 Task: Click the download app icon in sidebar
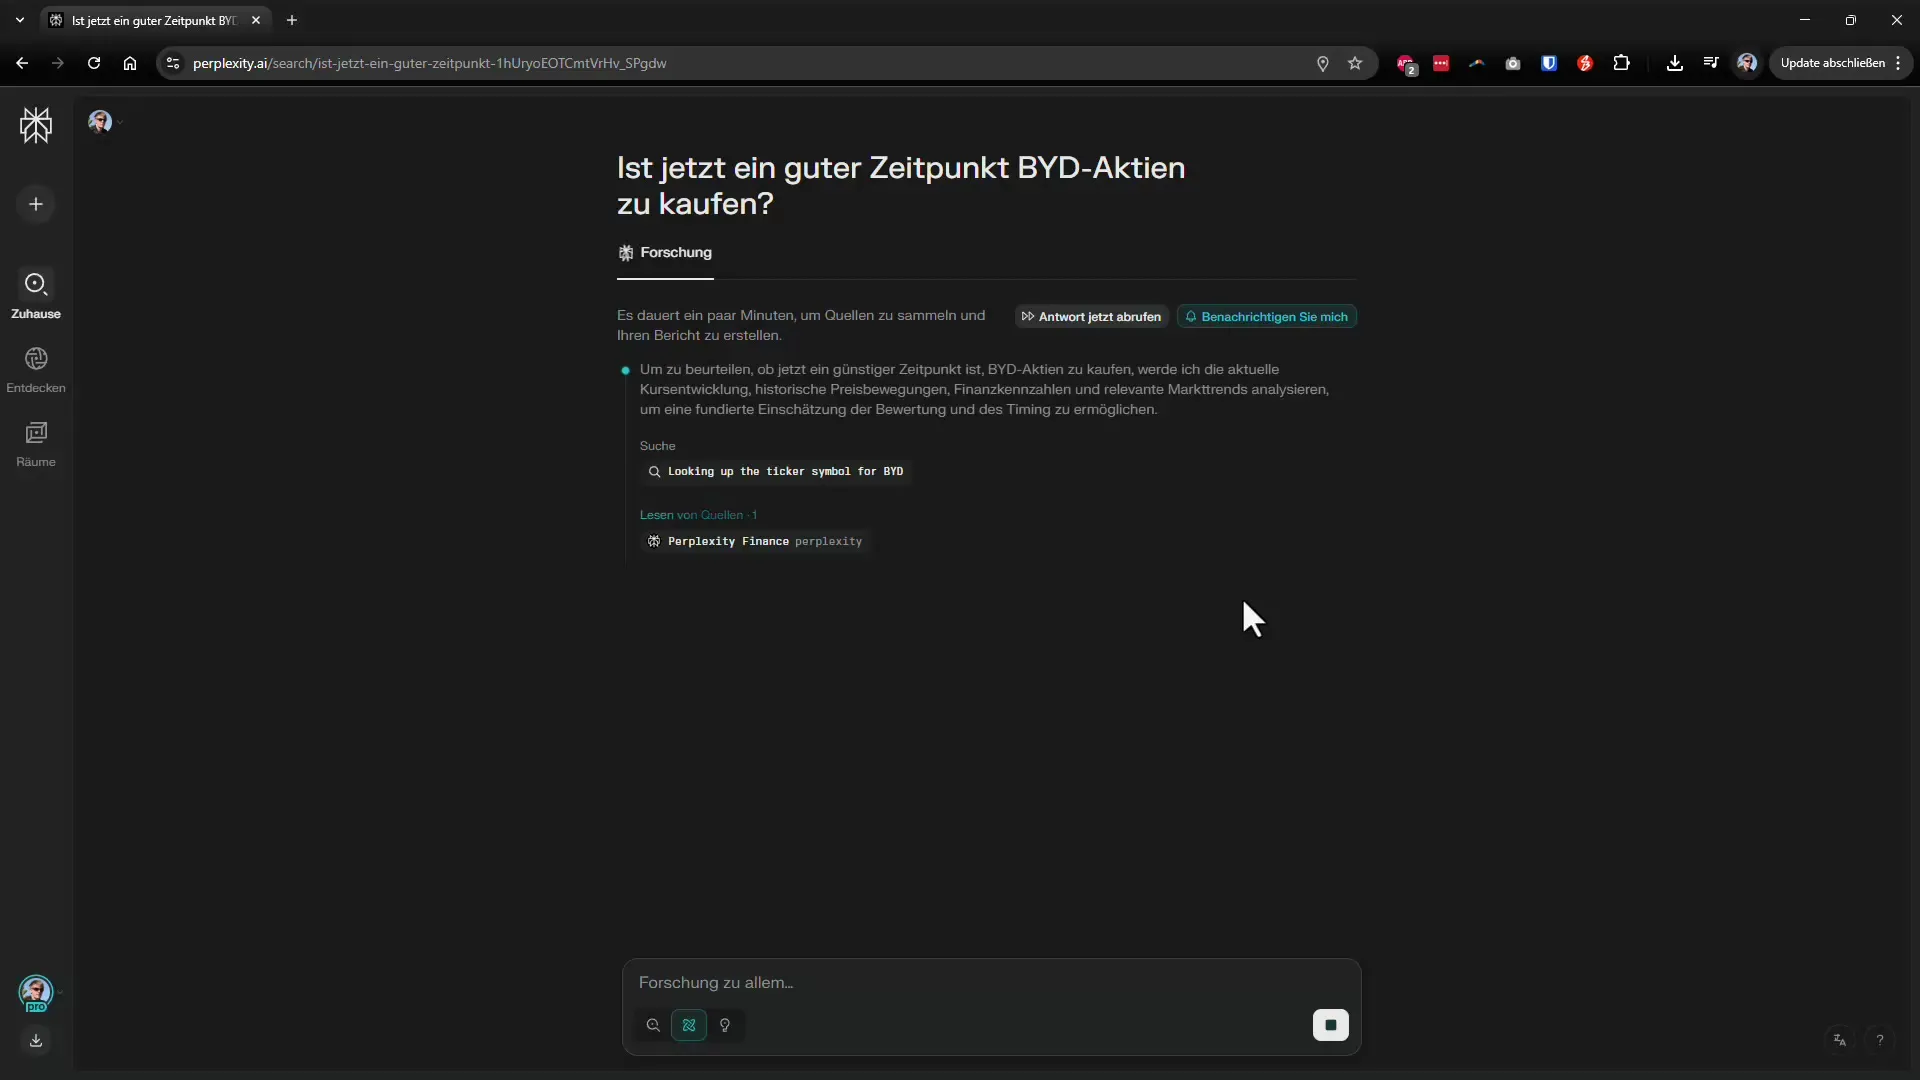point(36,1040)
